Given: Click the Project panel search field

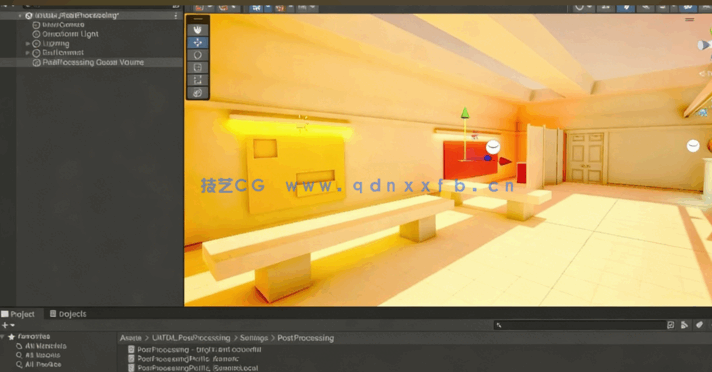Looking at the screenshot, I should tap(580, 325).
